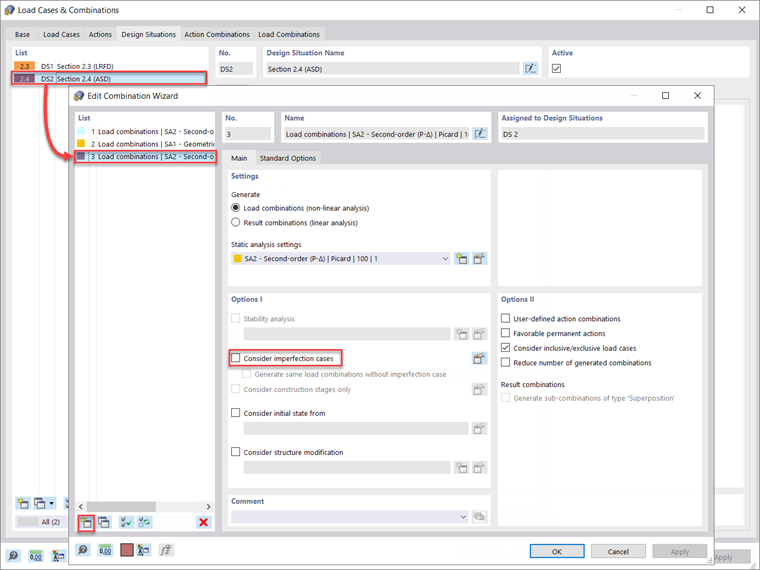The width and height of the screenshot is (760, 570).
Task: Open the Static analysis settings dropdown
Action: pyautogui.click(x=445, y=259)
